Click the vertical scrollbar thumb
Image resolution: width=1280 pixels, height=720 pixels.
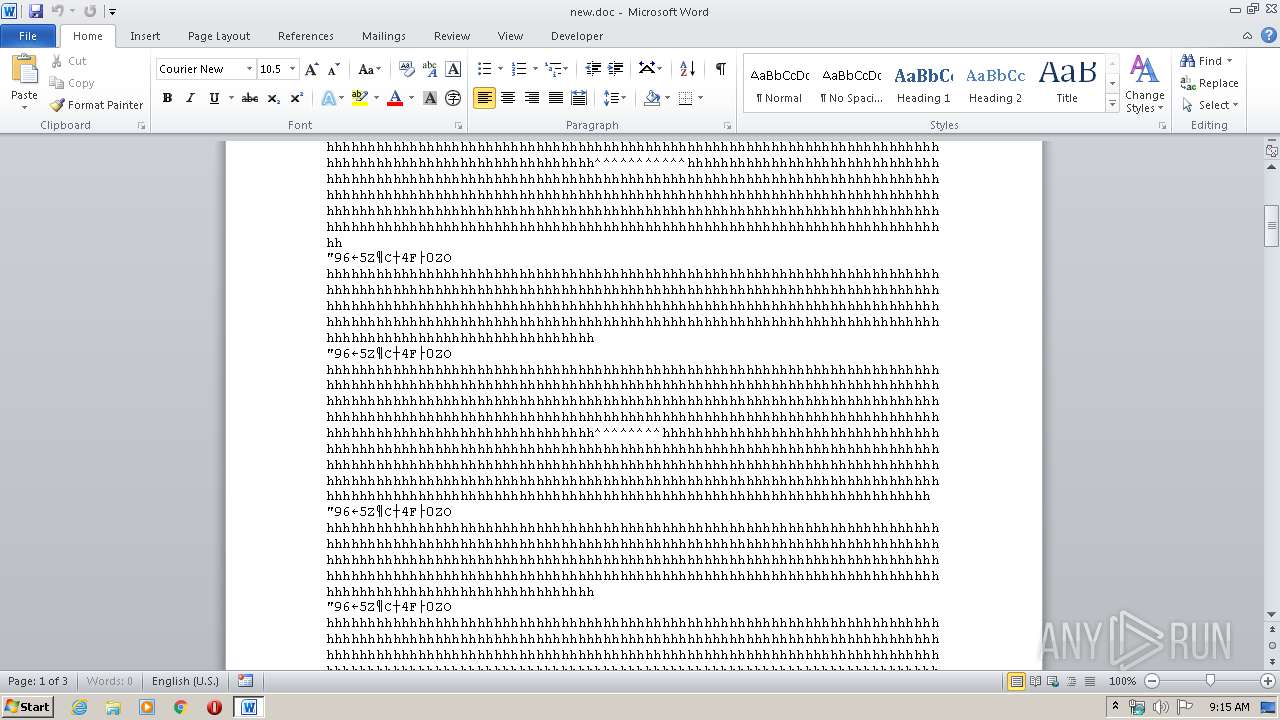coord(1271,226)
